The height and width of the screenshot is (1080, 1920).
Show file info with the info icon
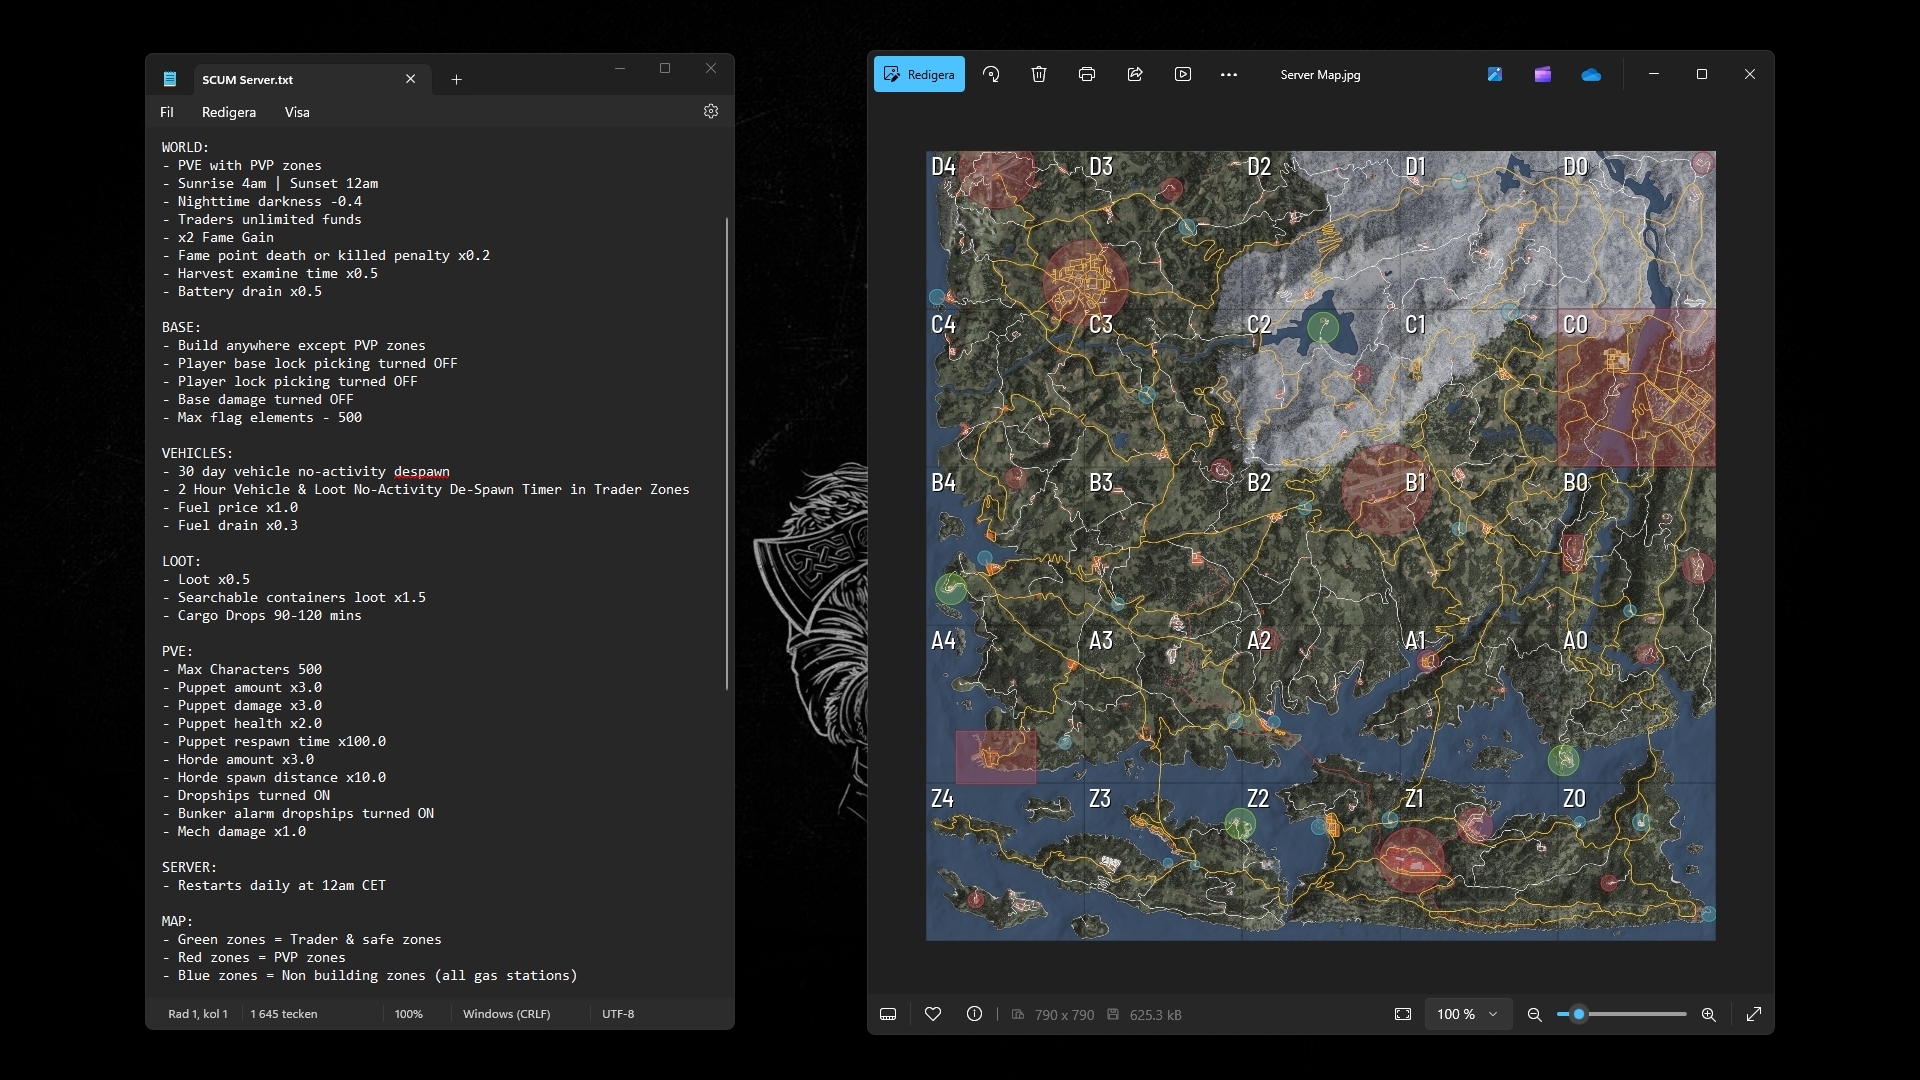click(x=975, y=1014)
